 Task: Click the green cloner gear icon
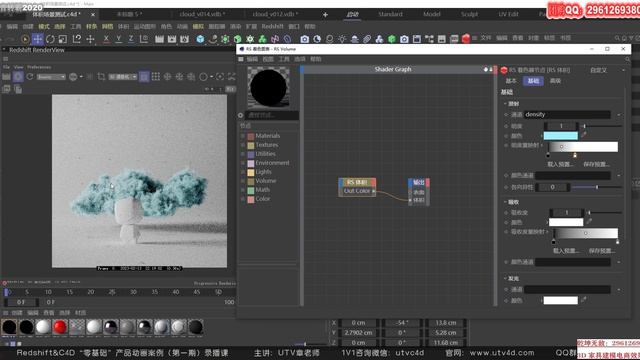pos(250,39)
